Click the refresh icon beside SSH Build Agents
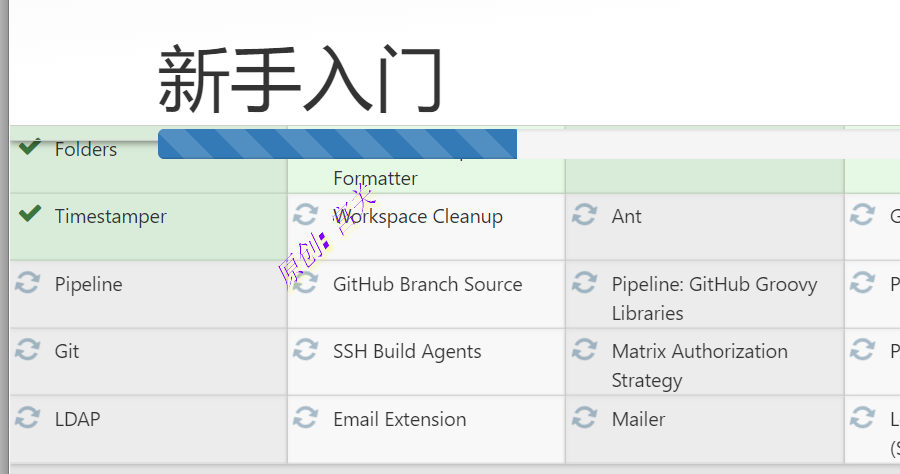Viewport: 900px width, 474px height. point(306,351)
